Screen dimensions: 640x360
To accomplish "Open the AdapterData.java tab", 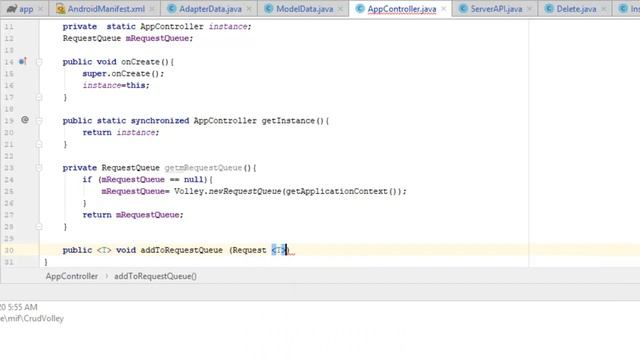I will [x=210, y=9].
